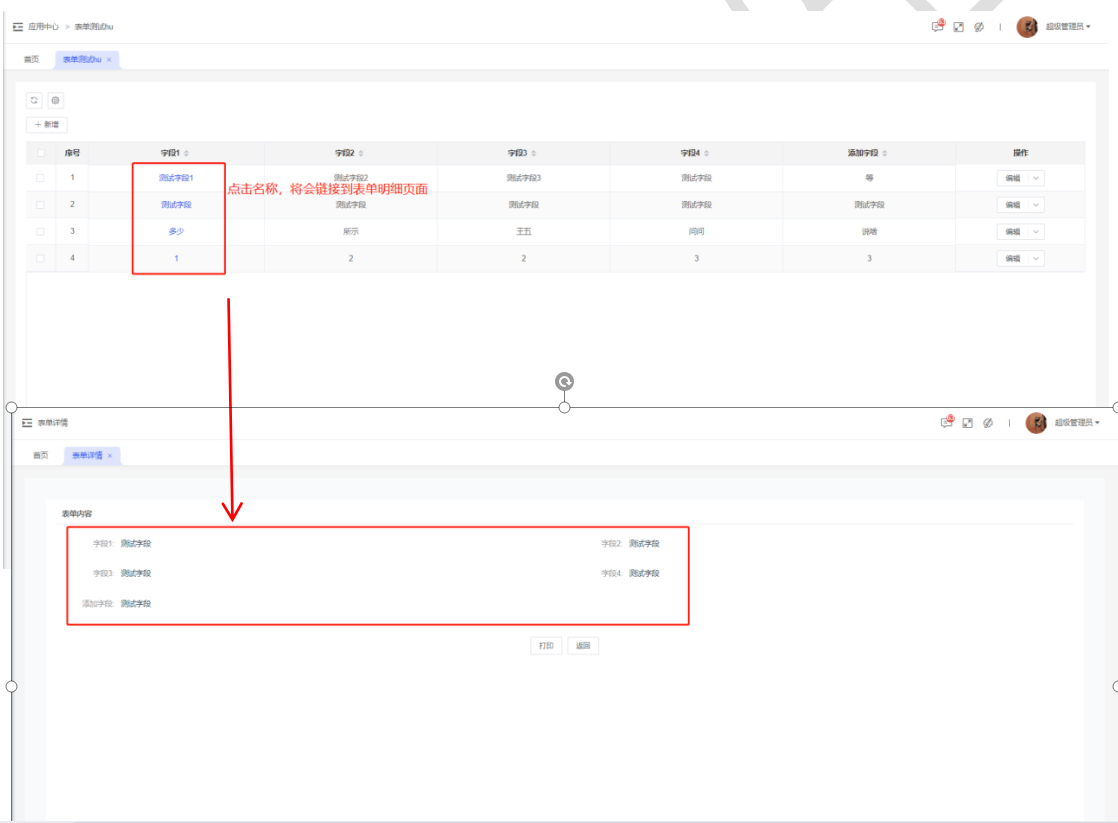The image size is (1118, 823).
Task: Click the user avatar on the 表单详情 page header
Action: (1036, 423)
